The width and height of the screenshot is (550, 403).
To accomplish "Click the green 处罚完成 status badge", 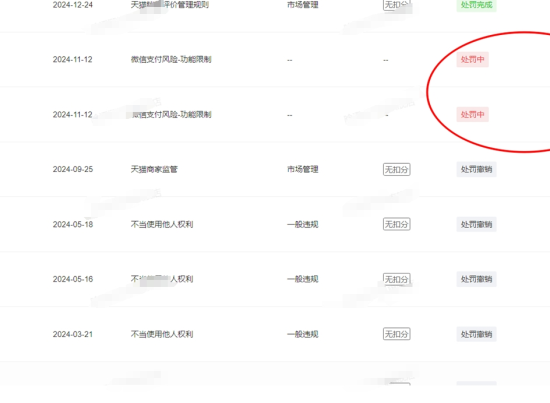I will (476, 5).
